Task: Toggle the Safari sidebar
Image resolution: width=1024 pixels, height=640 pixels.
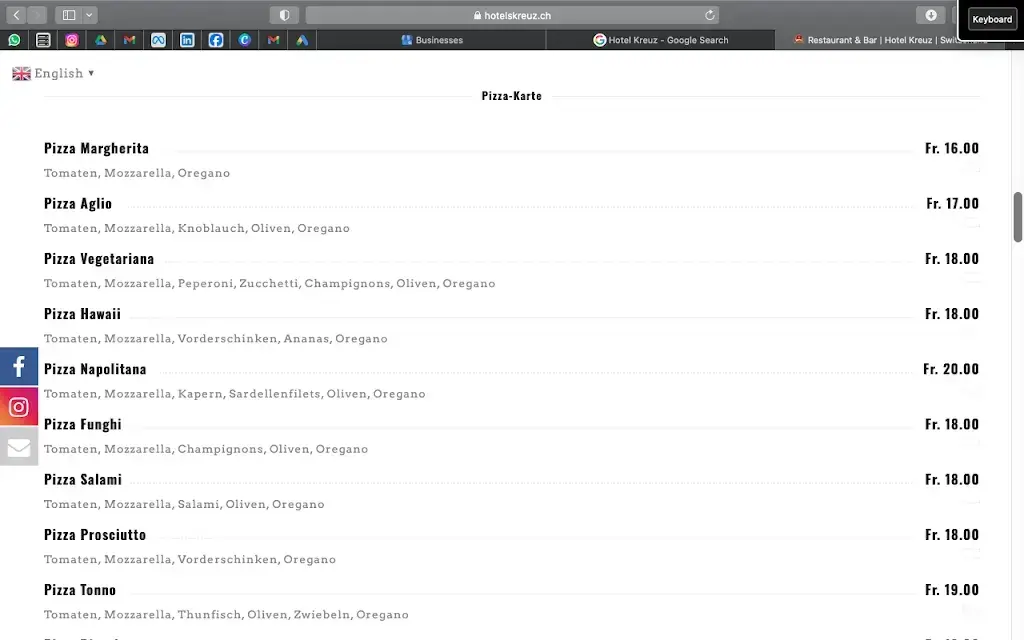Action: click(69, 15)
